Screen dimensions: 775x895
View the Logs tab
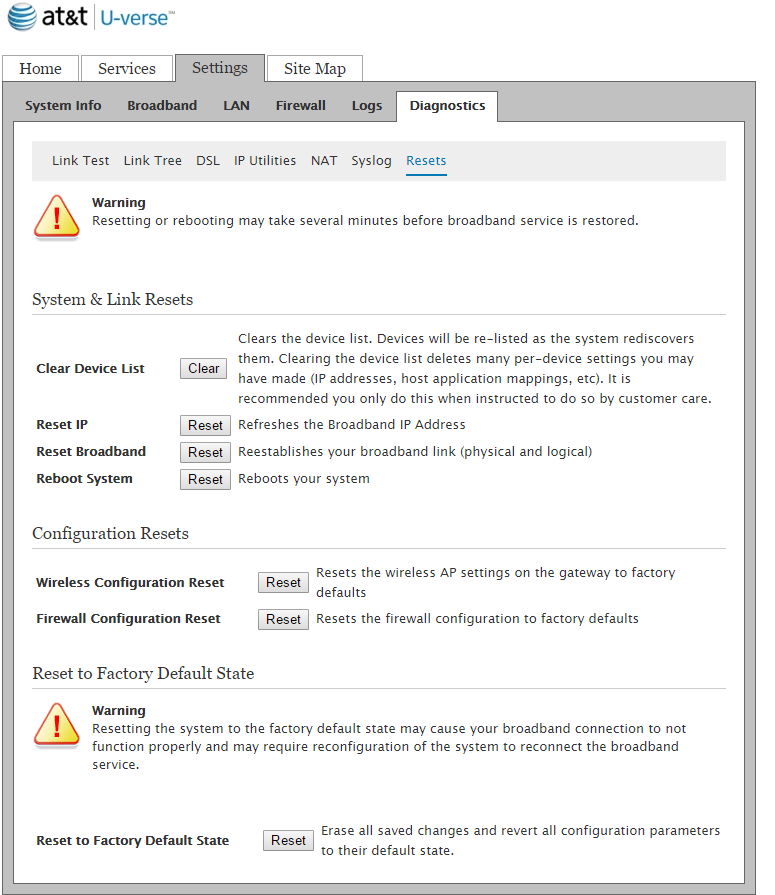(367, 106)
